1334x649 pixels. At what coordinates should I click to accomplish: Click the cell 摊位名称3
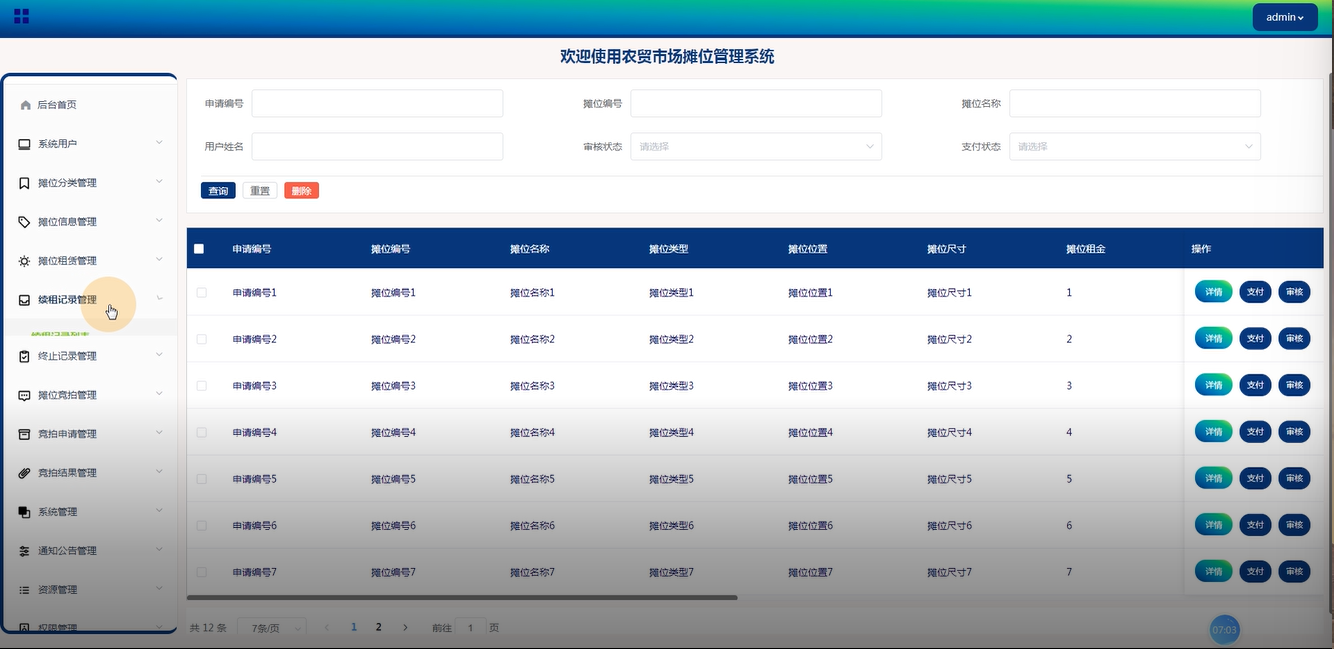(532, 386)
